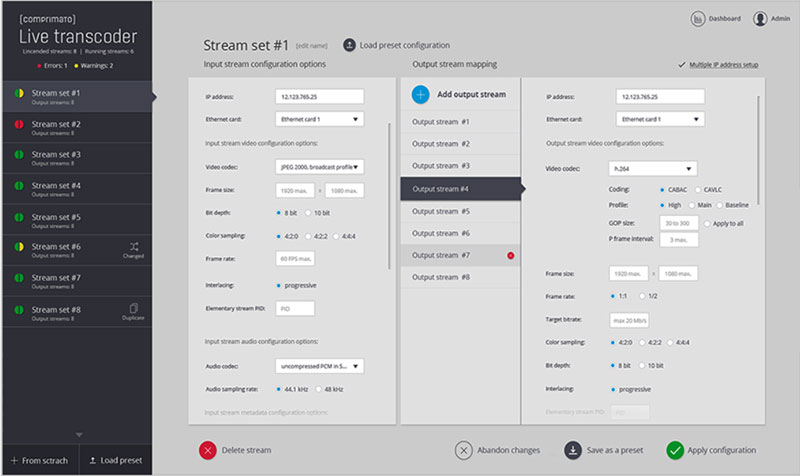The image size is (800, 476).
Task: Click the red error indicator on Output stream #7
Action: tap(511, 256)
